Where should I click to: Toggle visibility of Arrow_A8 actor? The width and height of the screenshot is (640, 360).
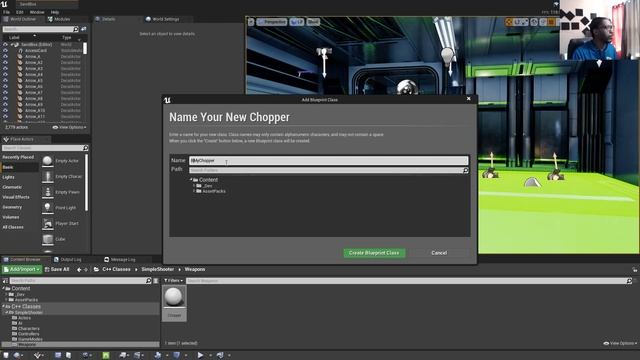[5, 98]
